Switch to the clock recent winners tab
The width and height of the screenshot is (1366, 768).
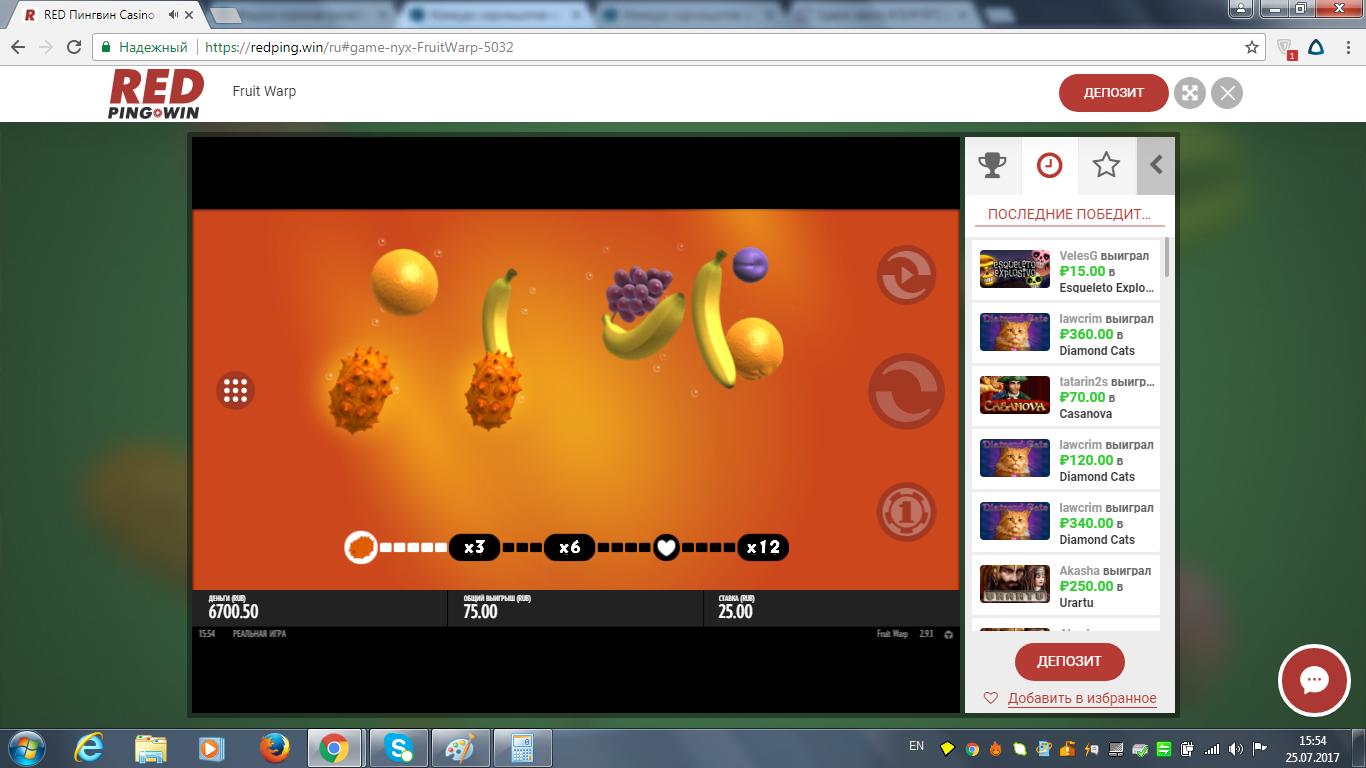(x=1049, y=165)
